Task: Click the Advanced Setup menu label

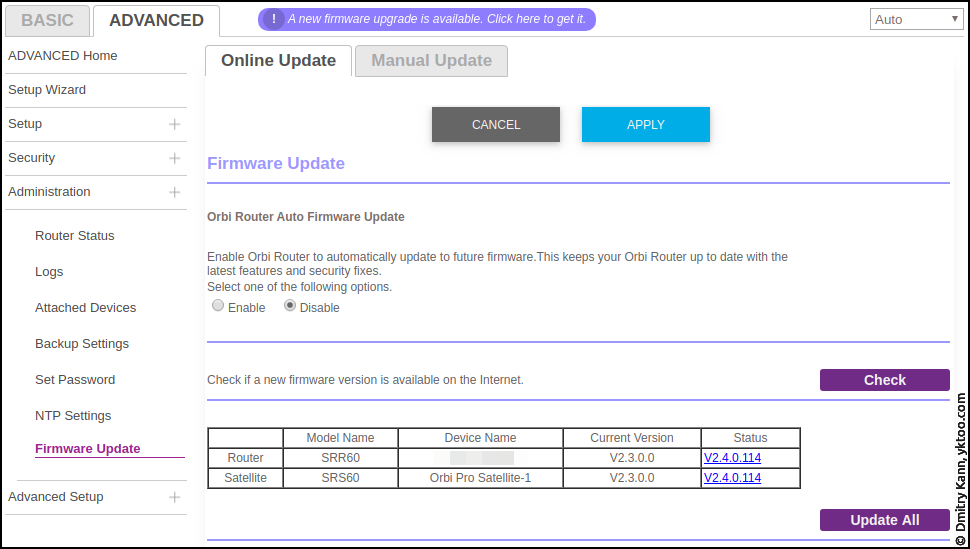Action: (x=56, y=497)
